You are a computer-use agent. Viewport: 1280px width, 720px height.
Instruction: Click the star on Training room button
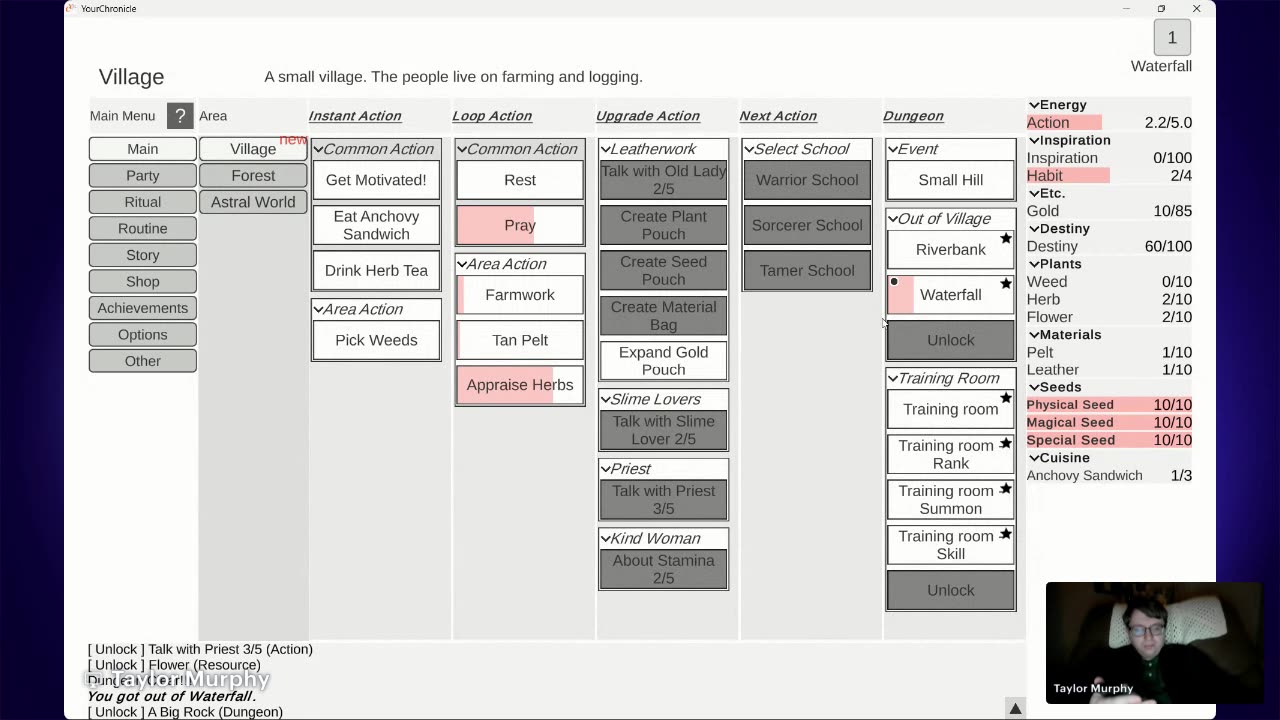(1006, 398)
